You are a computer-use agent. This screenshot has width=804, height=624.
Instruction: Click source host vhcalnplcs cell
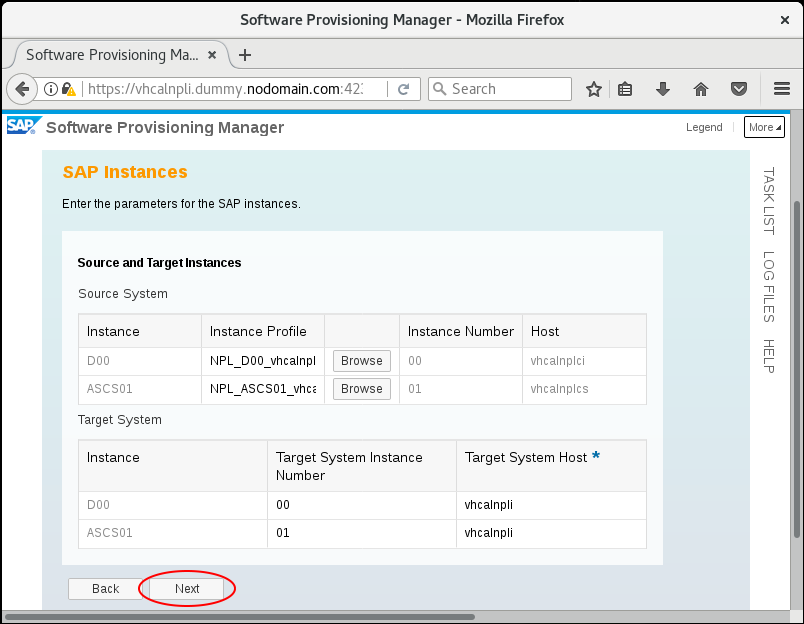[584, 389]
